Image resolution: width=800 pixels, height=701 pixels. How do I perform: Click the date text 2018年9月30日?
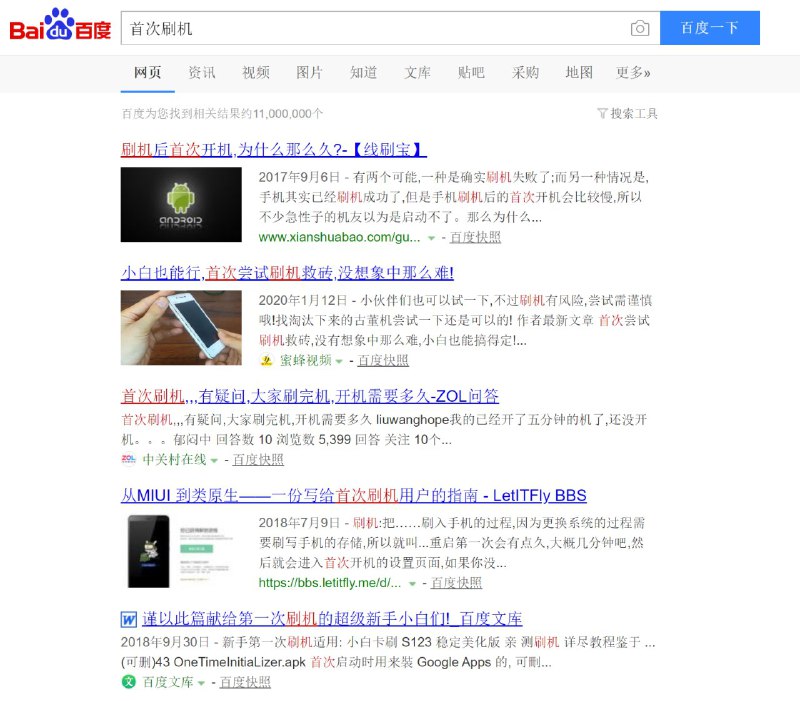[165, 642]
